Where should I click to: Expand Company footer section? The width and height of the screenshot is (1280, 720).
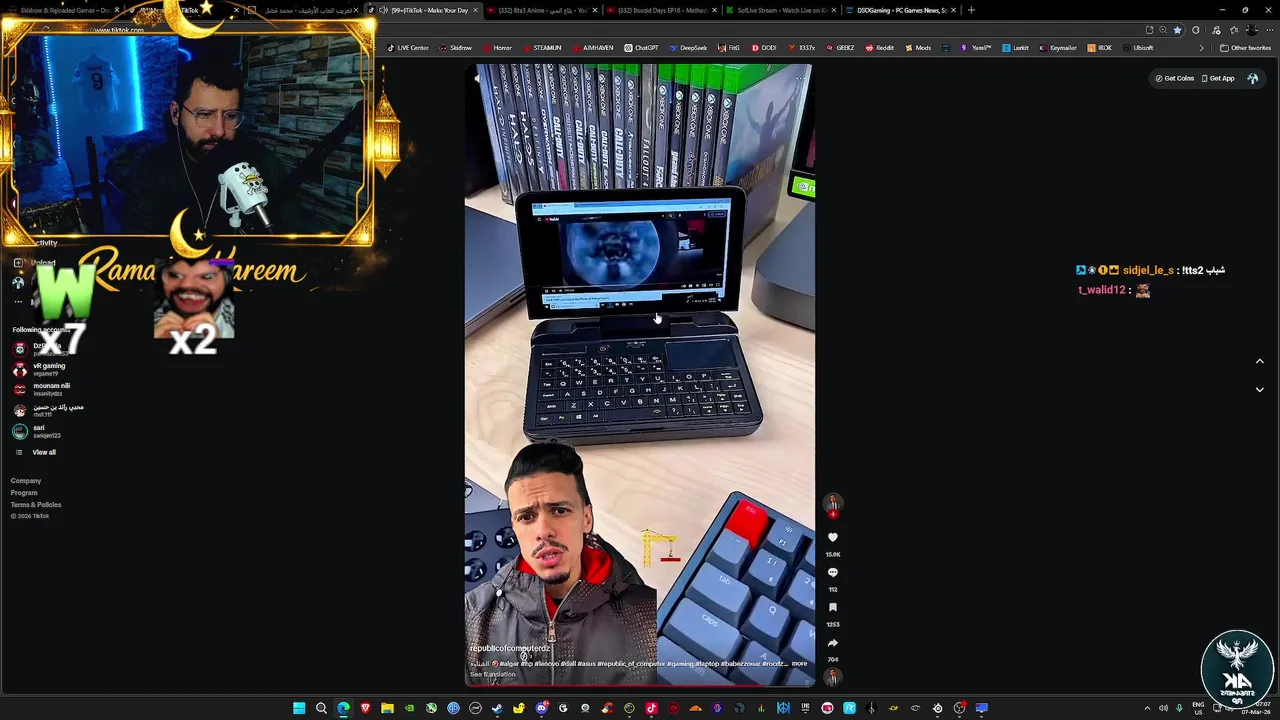coord(26,481)
